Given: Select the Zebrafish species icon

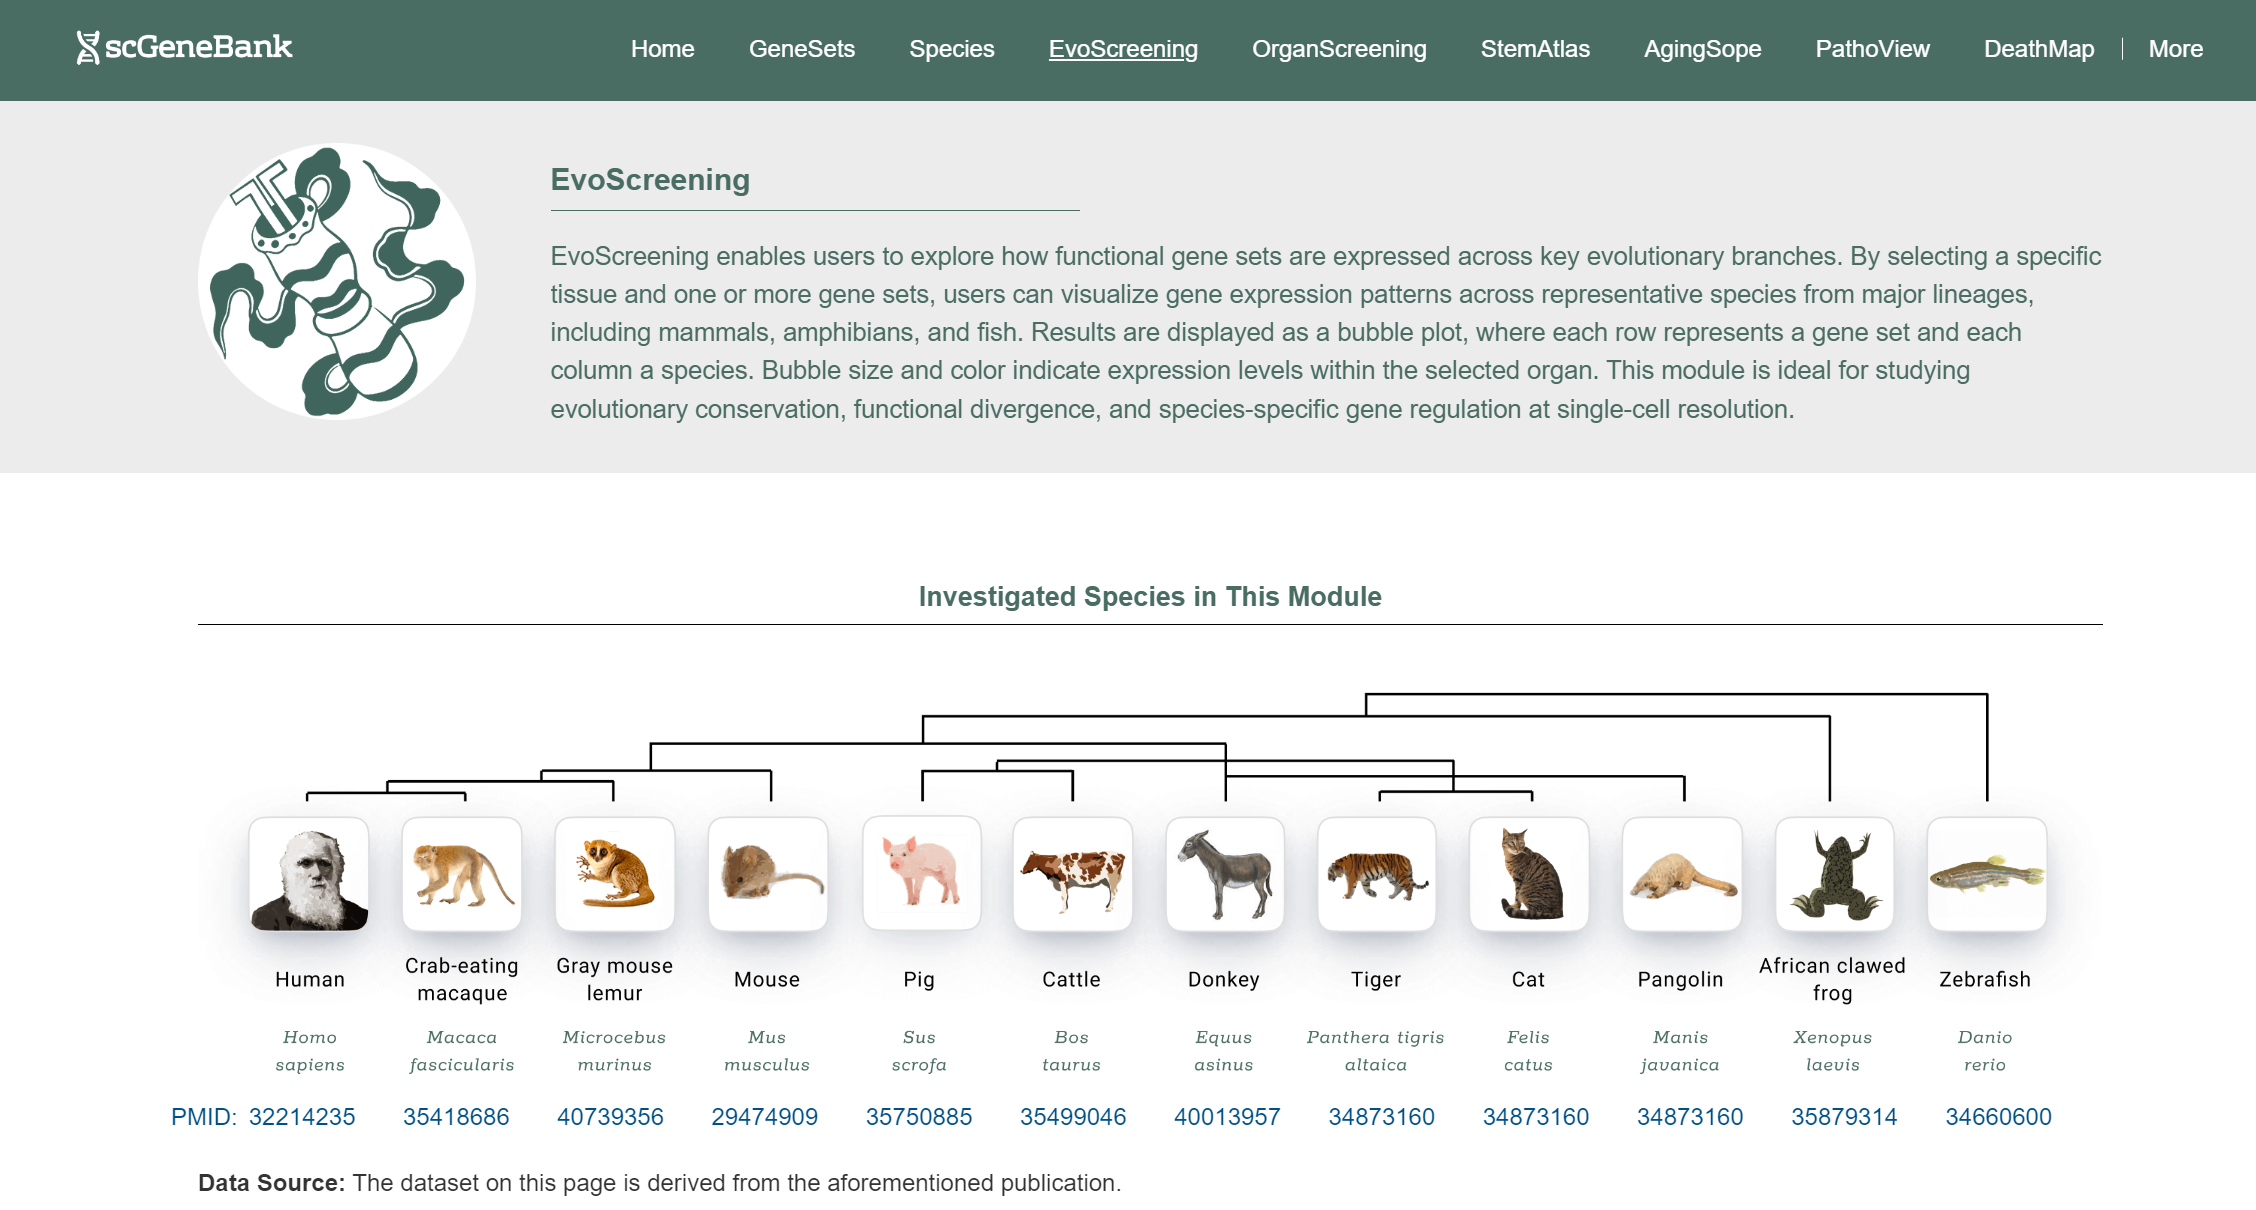Looking at the screenshot, I should coord(1986,874).
